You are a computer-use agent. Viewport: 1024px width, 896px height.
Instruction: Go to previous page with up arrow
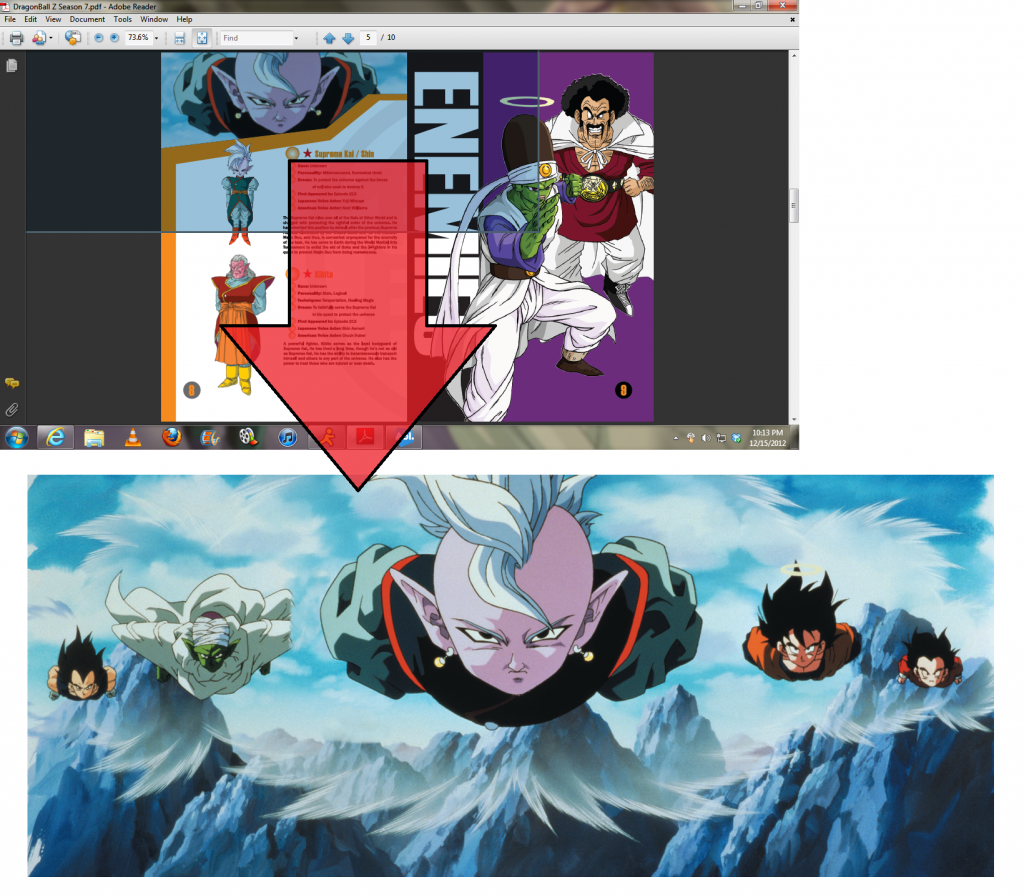click(330, 38)
